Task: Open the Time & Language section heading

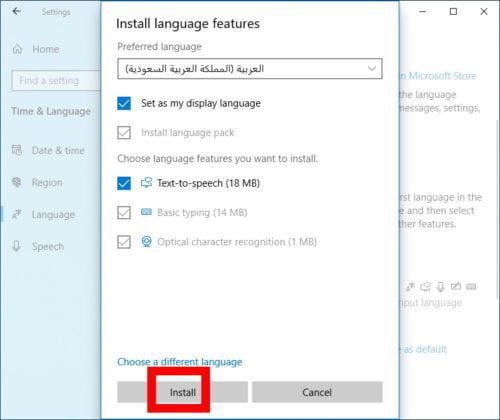Action: click(51, 111)
